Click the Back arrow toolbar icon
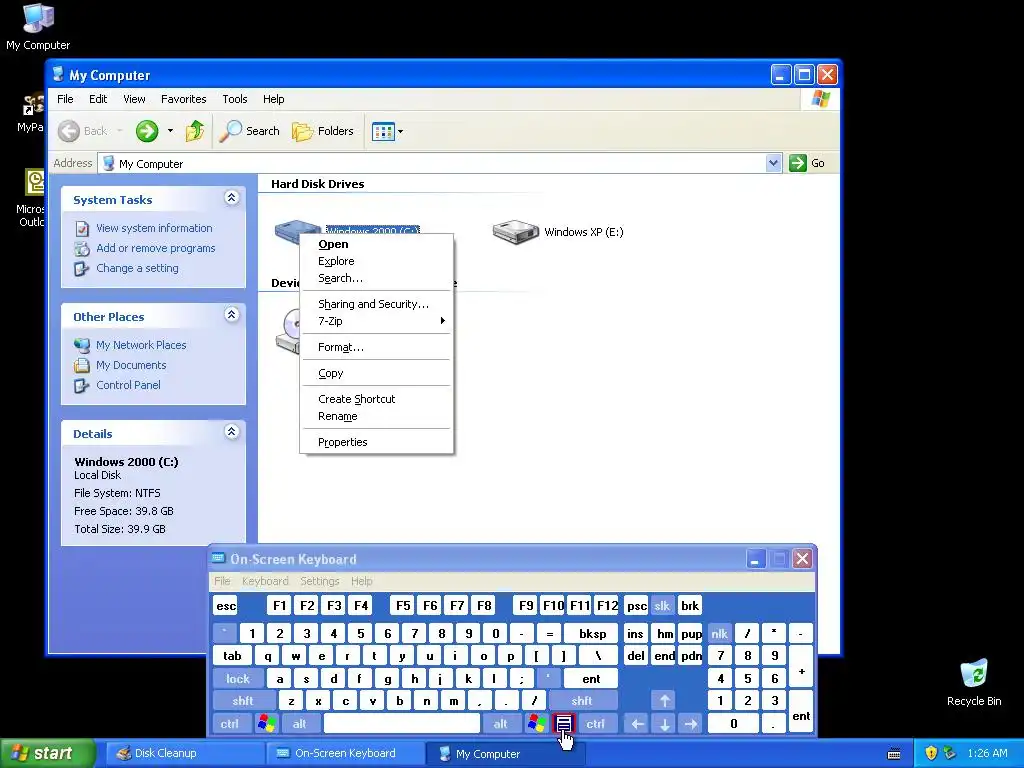Screen dimensions: 1024x768 point(69,131)
